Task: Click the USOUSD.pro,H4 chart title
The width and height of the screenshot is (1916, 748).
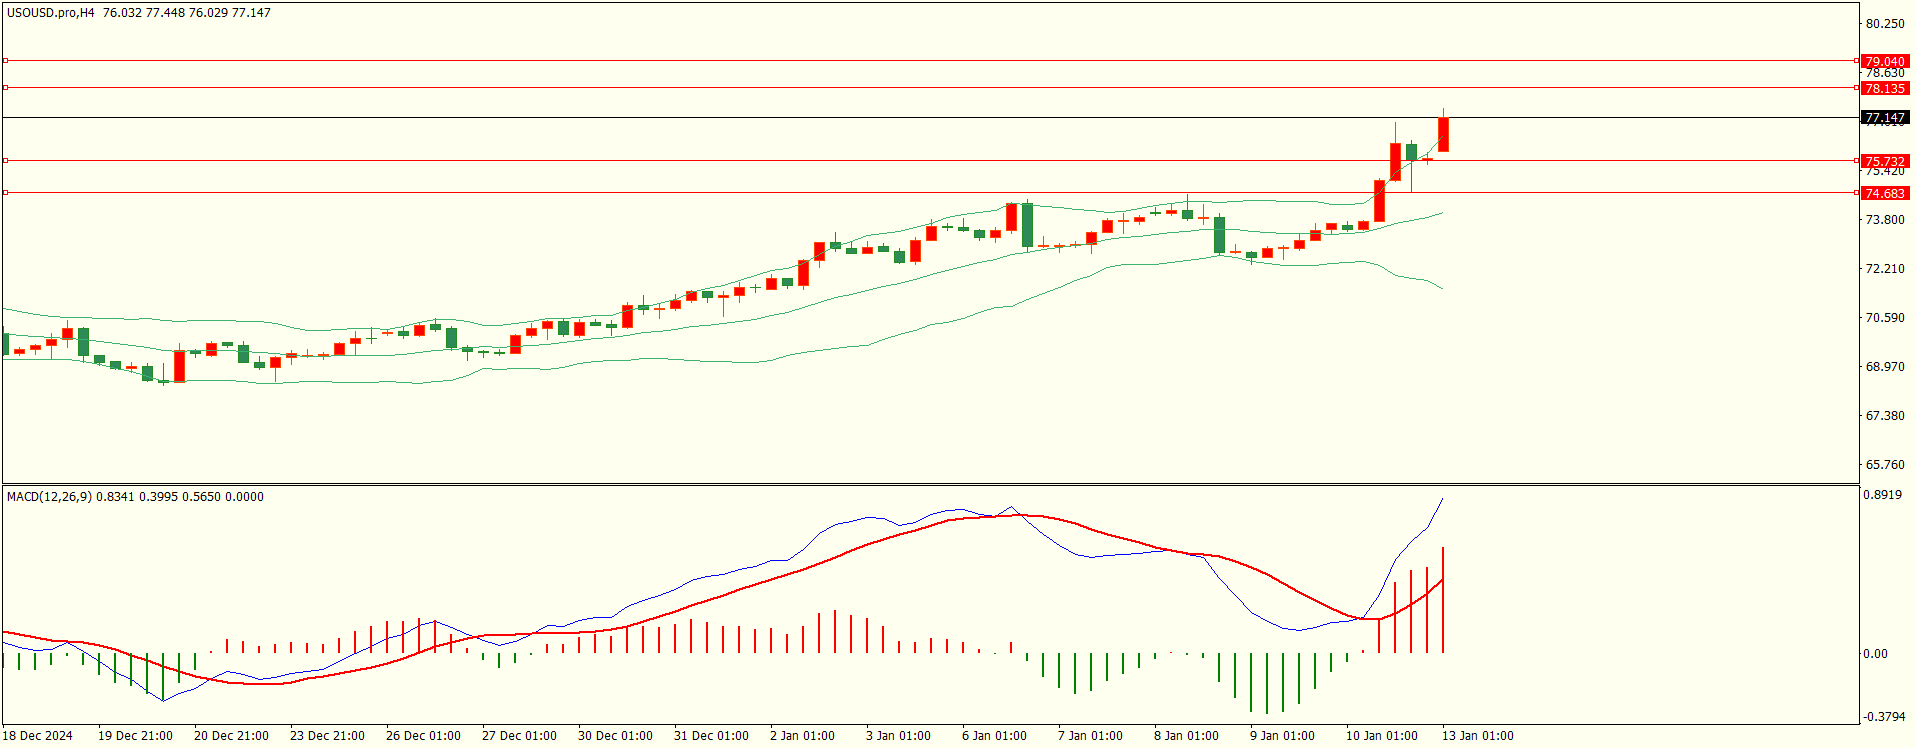Action: tap(51, 13)
